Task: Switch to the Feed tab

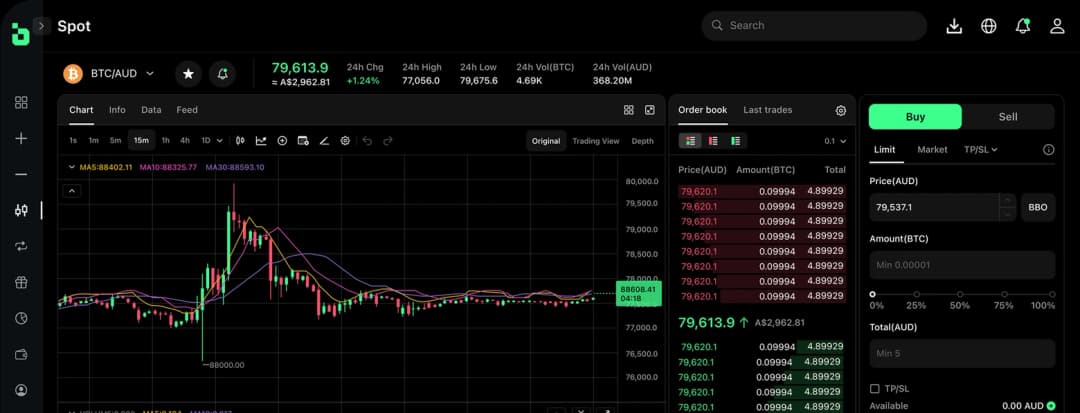Action: [187, 110]
